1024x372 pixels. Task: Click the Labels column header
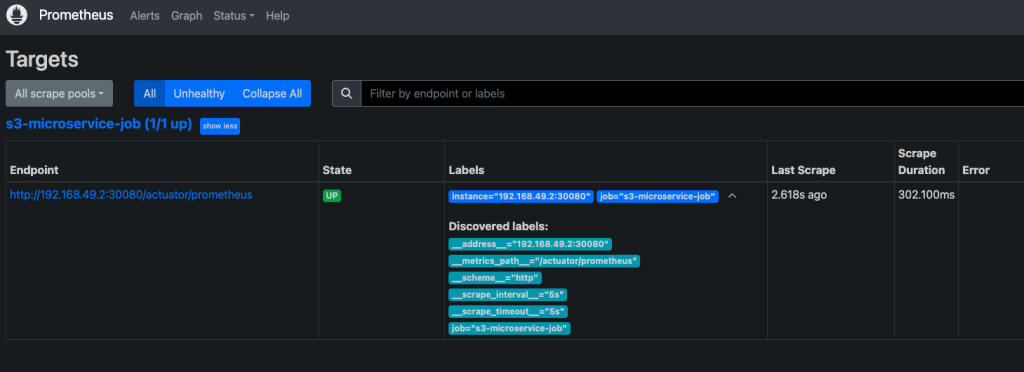point(466,170)
